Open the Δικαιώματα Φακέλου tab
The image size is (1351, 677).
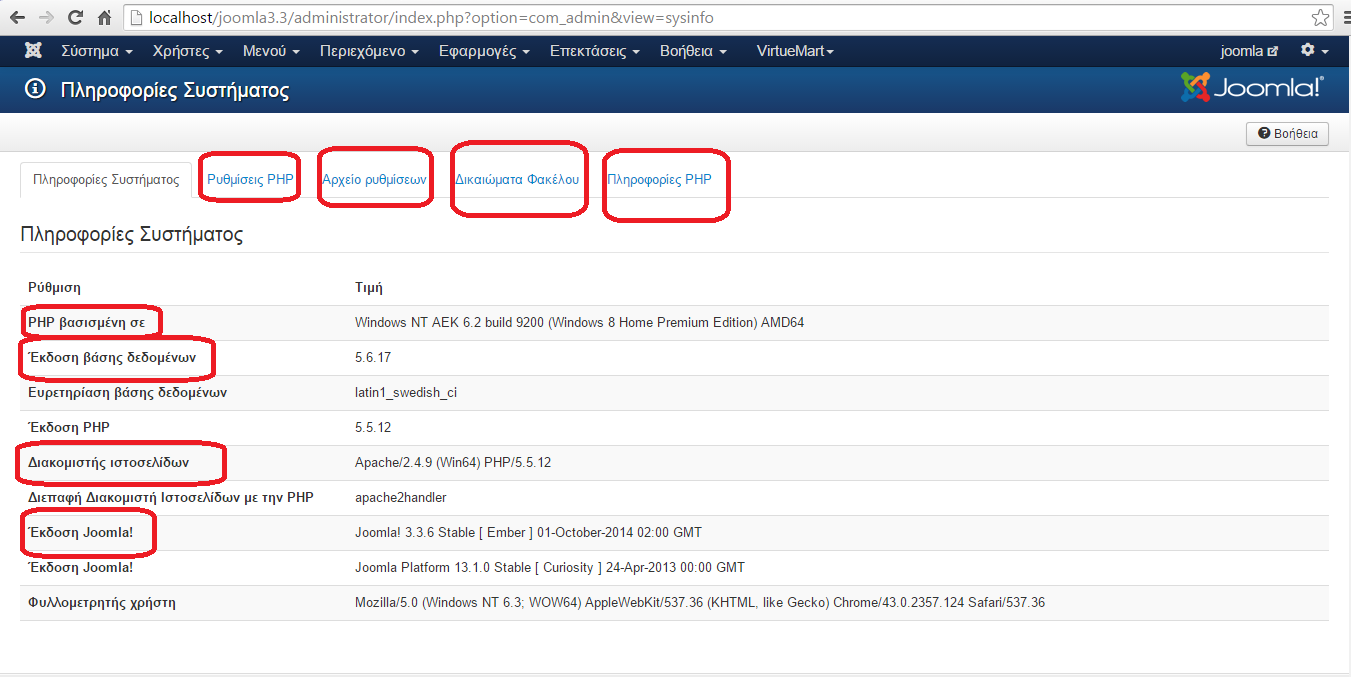[517, 180]
